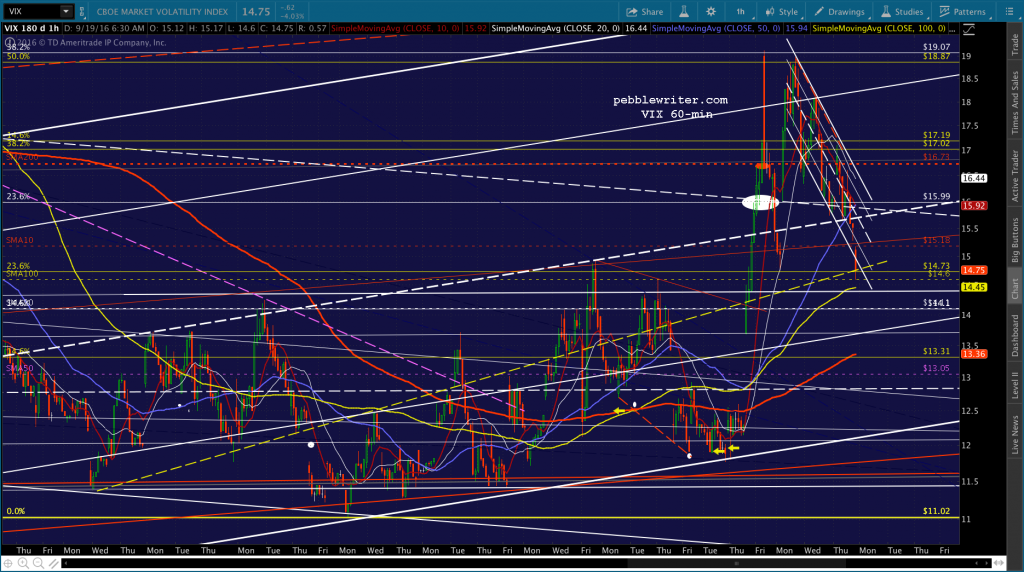Open the Drawings menu
The image size is (1024, 572).
(x=840, y=12)
